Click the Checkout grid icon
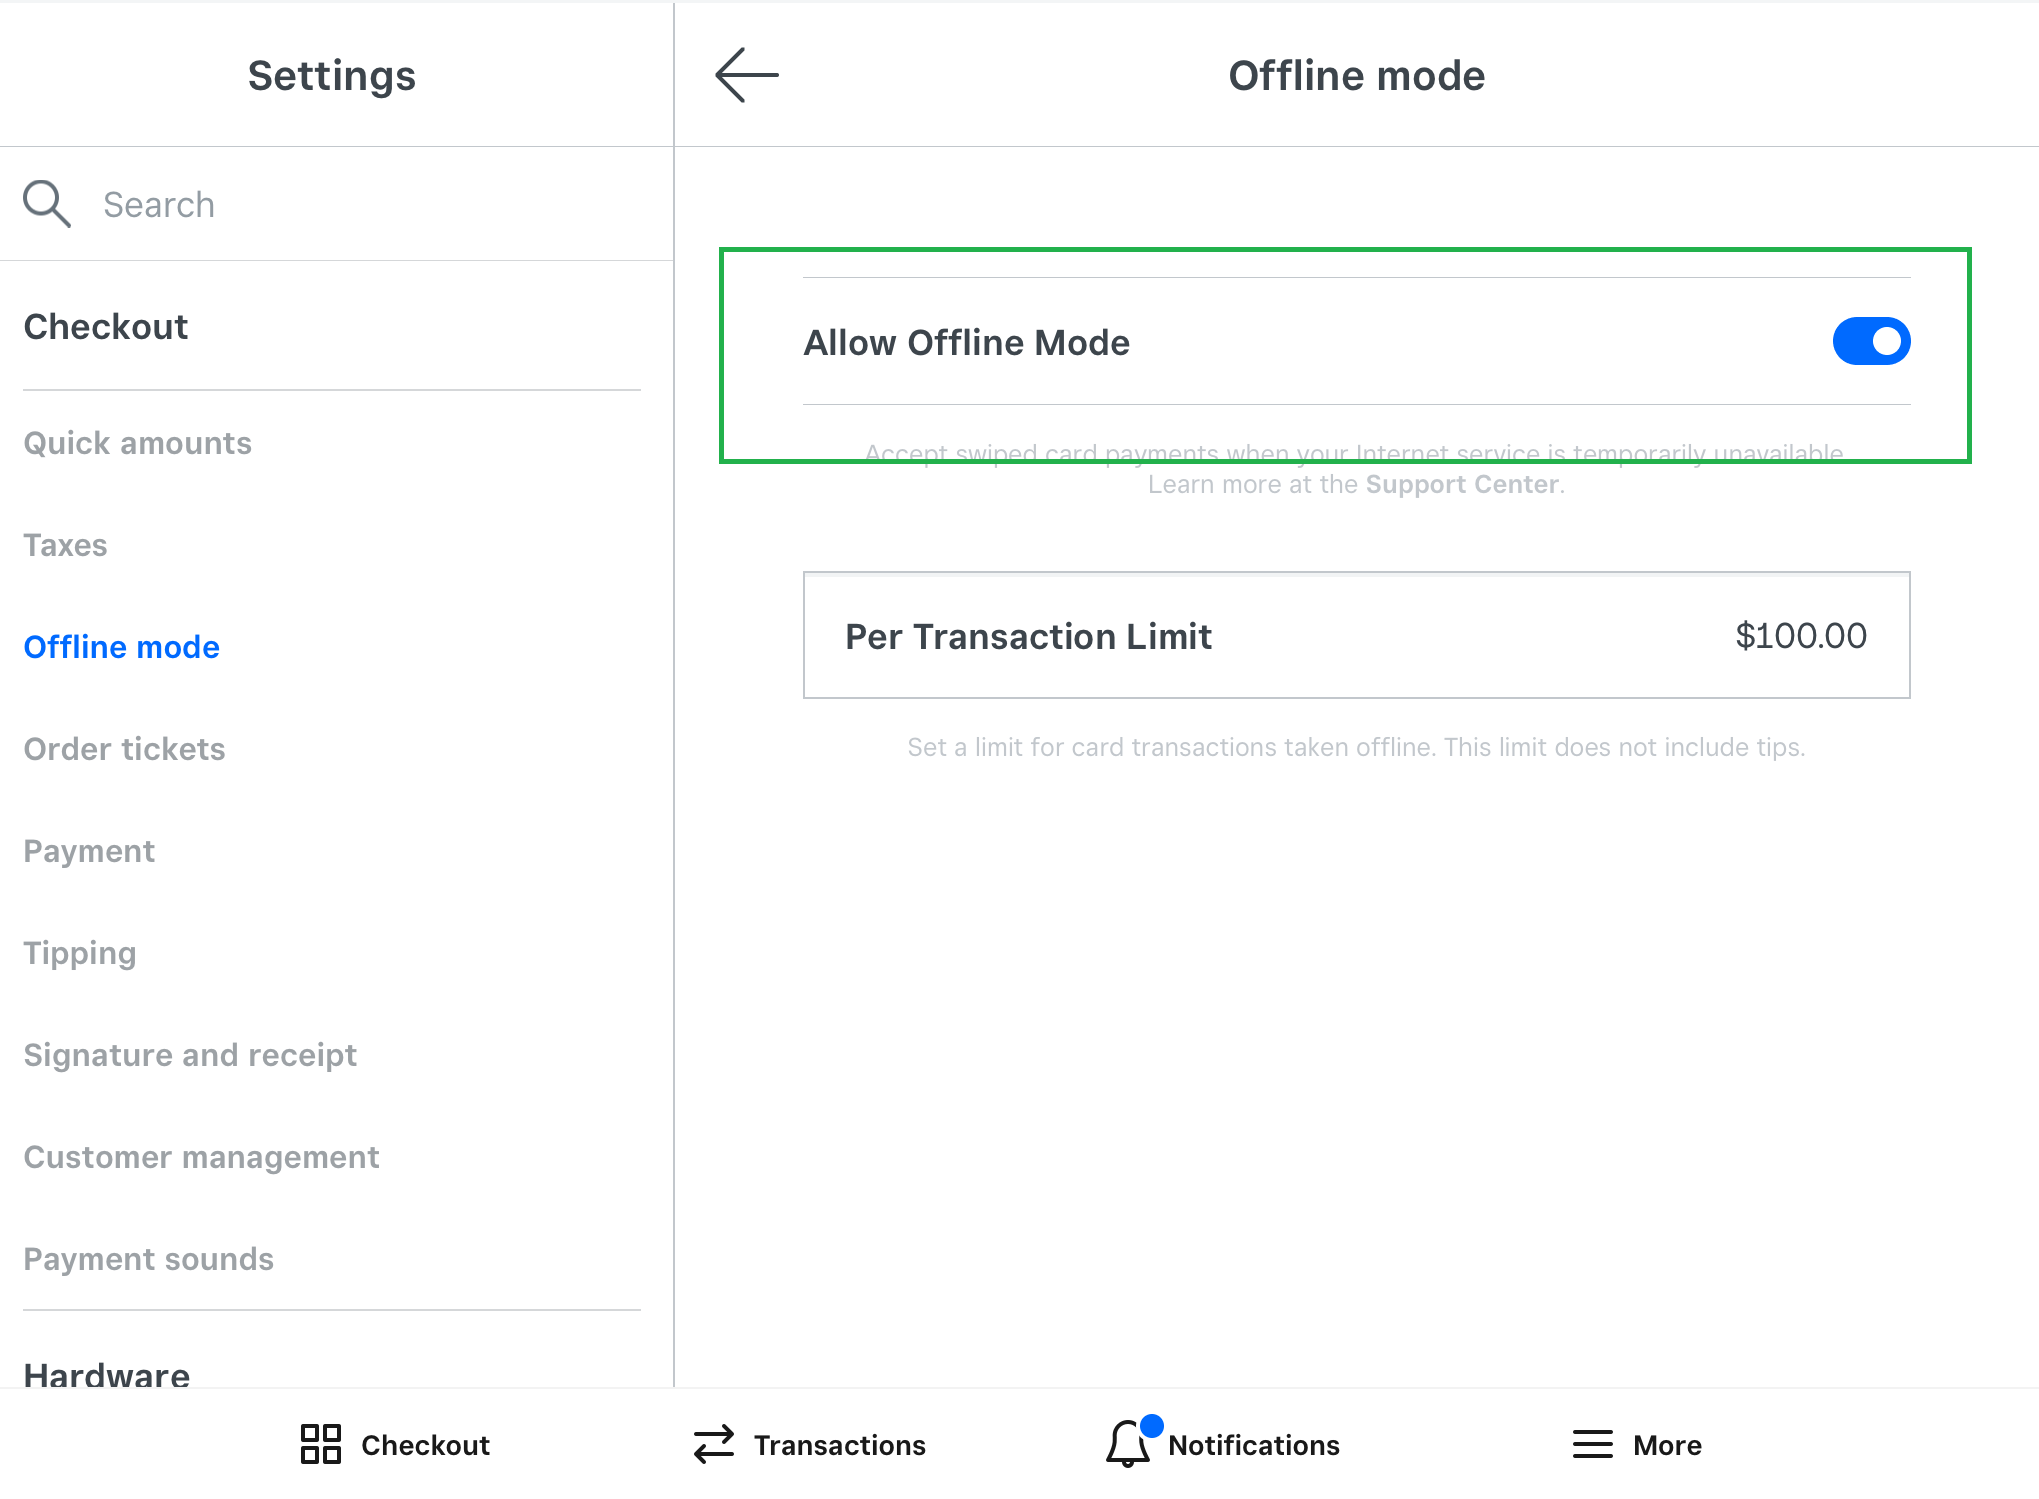This screenshot has width=2039, height=1499. (321, 1444)
